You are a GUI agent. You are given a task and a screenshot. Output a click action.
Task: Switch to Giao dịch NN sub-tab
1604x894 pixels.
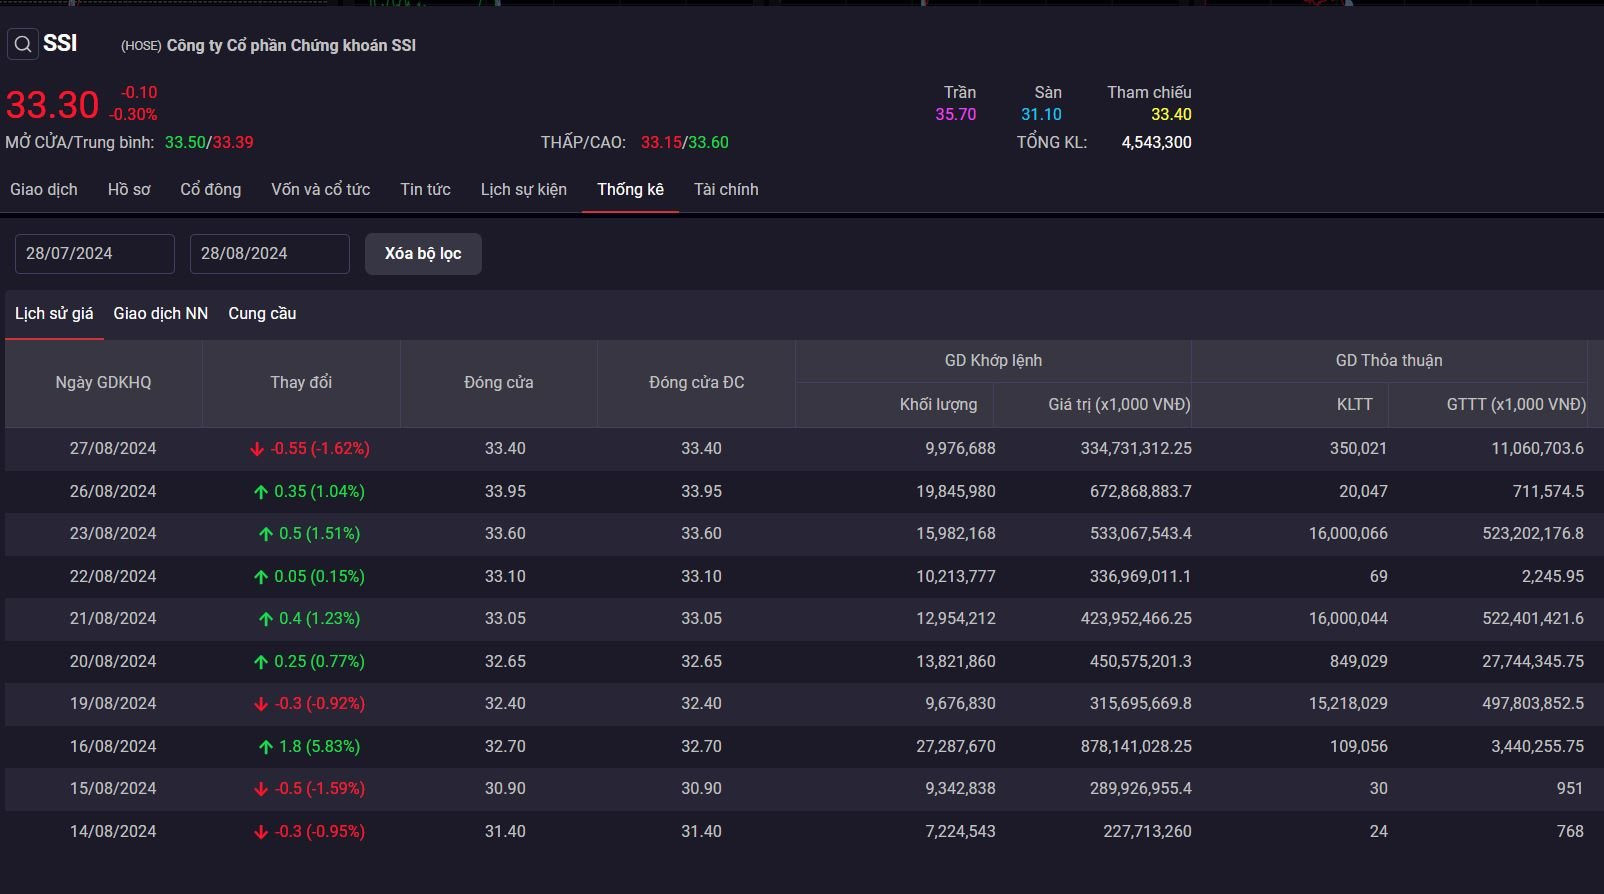pos(161,313)
